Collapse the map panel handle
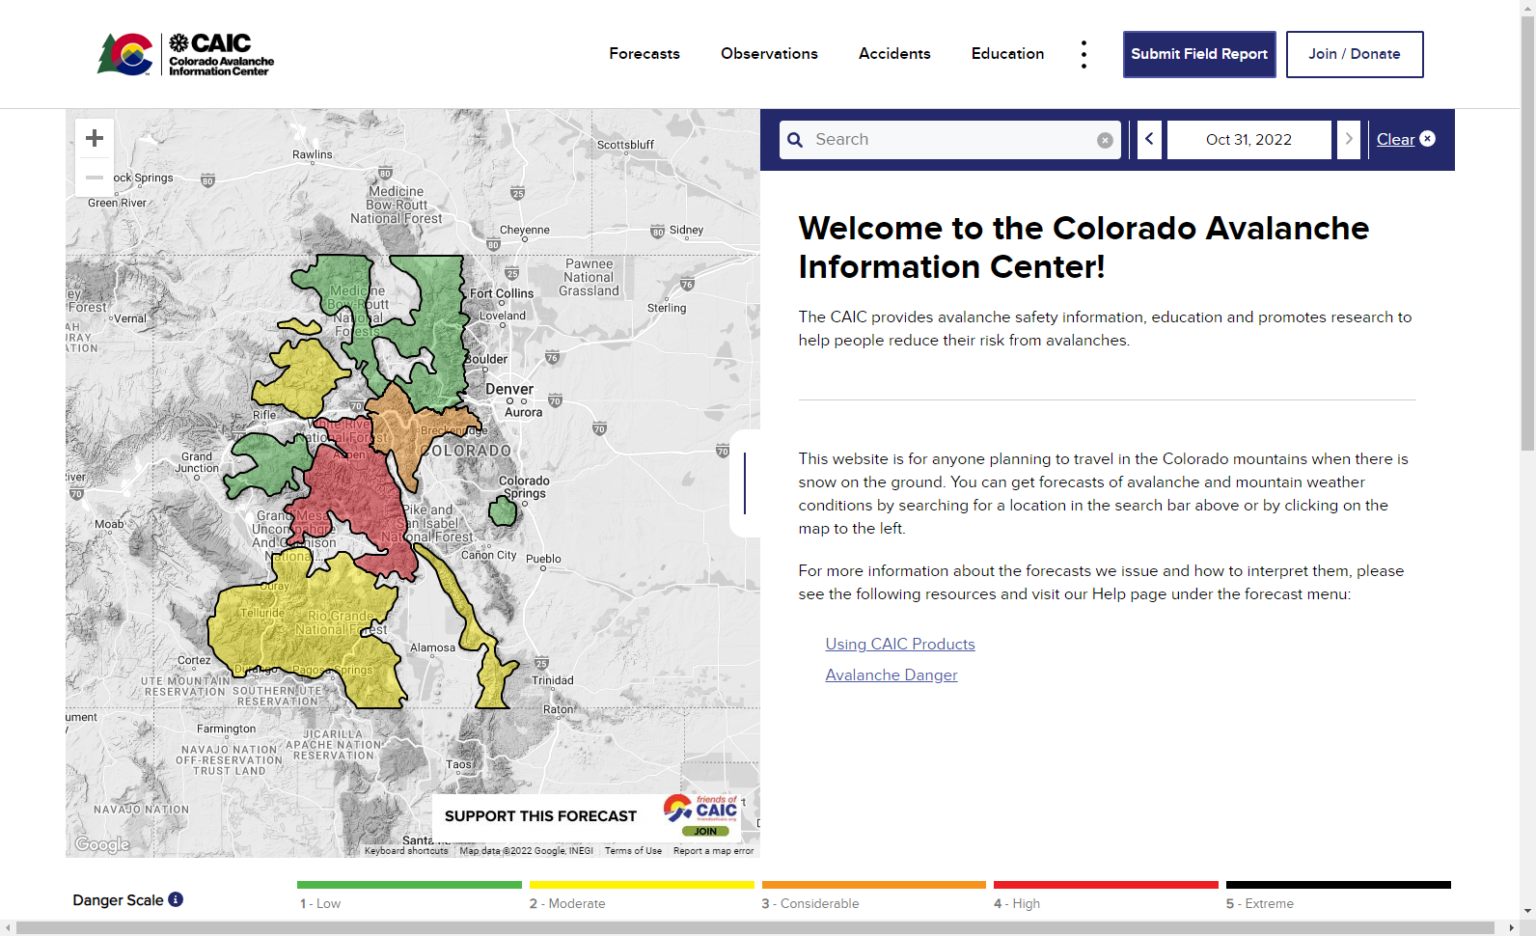This screenshot has height=936, width=1536. (x=745, y=484)
